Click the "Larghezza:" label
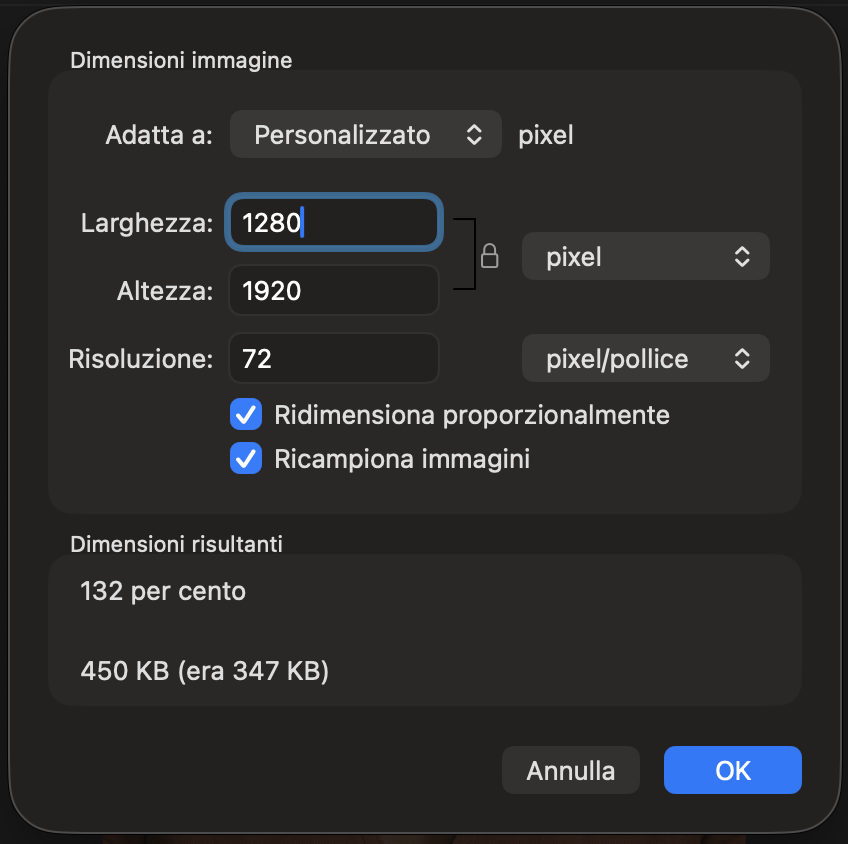Screen dimensions: 848x844 click(147, 224)
